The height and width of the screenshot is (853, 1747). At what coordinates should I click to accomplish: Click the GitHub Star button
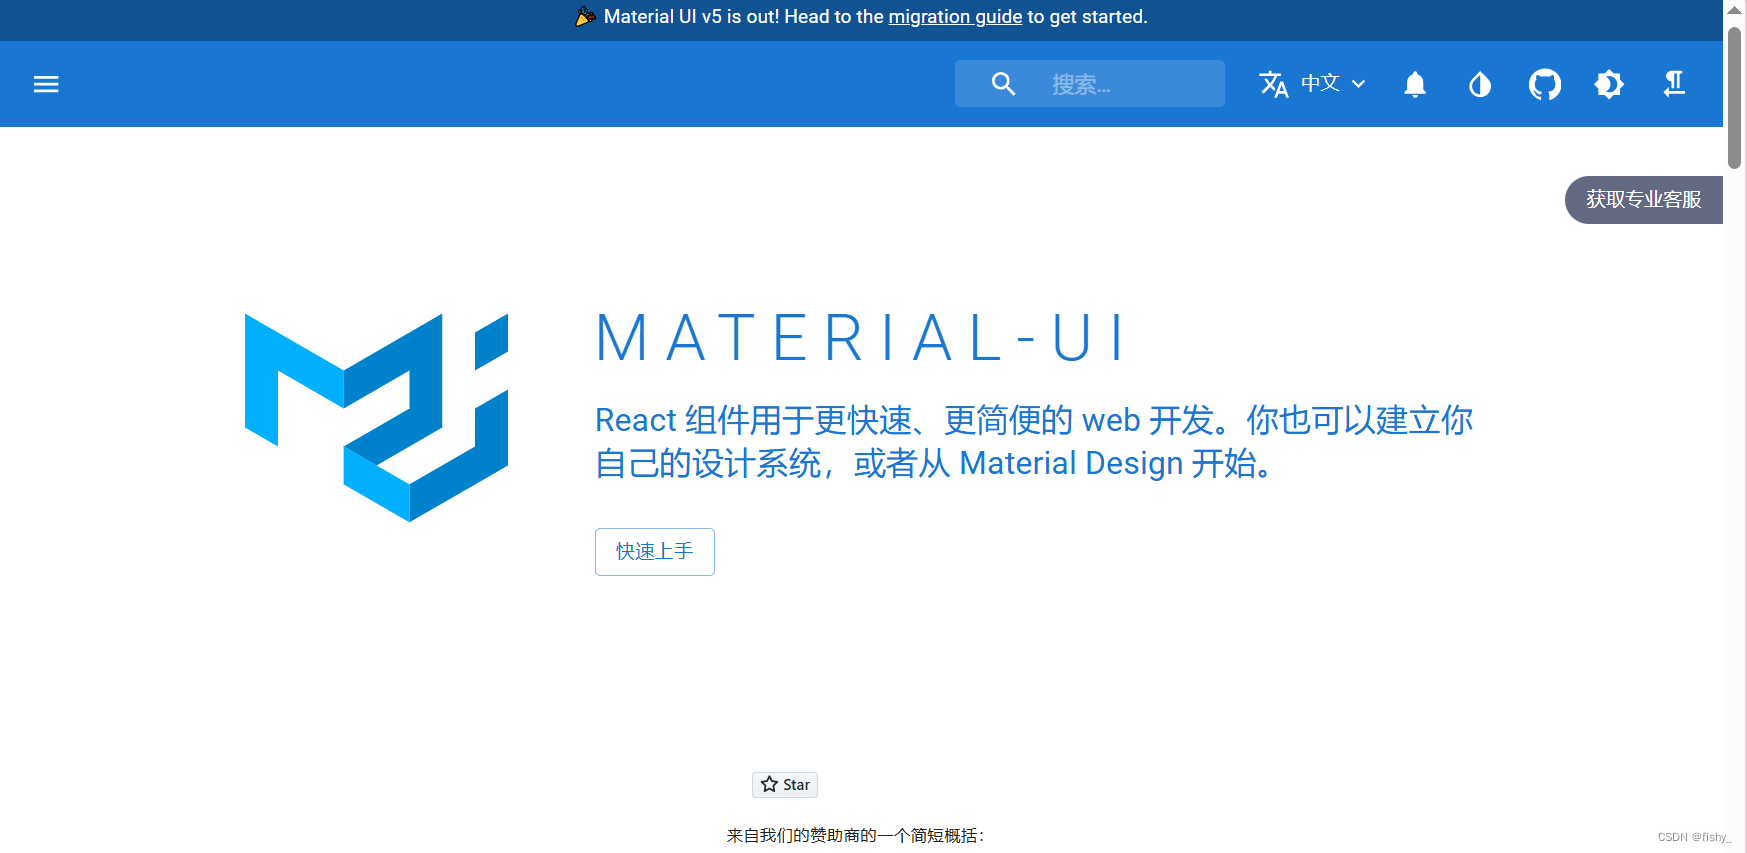785,785
